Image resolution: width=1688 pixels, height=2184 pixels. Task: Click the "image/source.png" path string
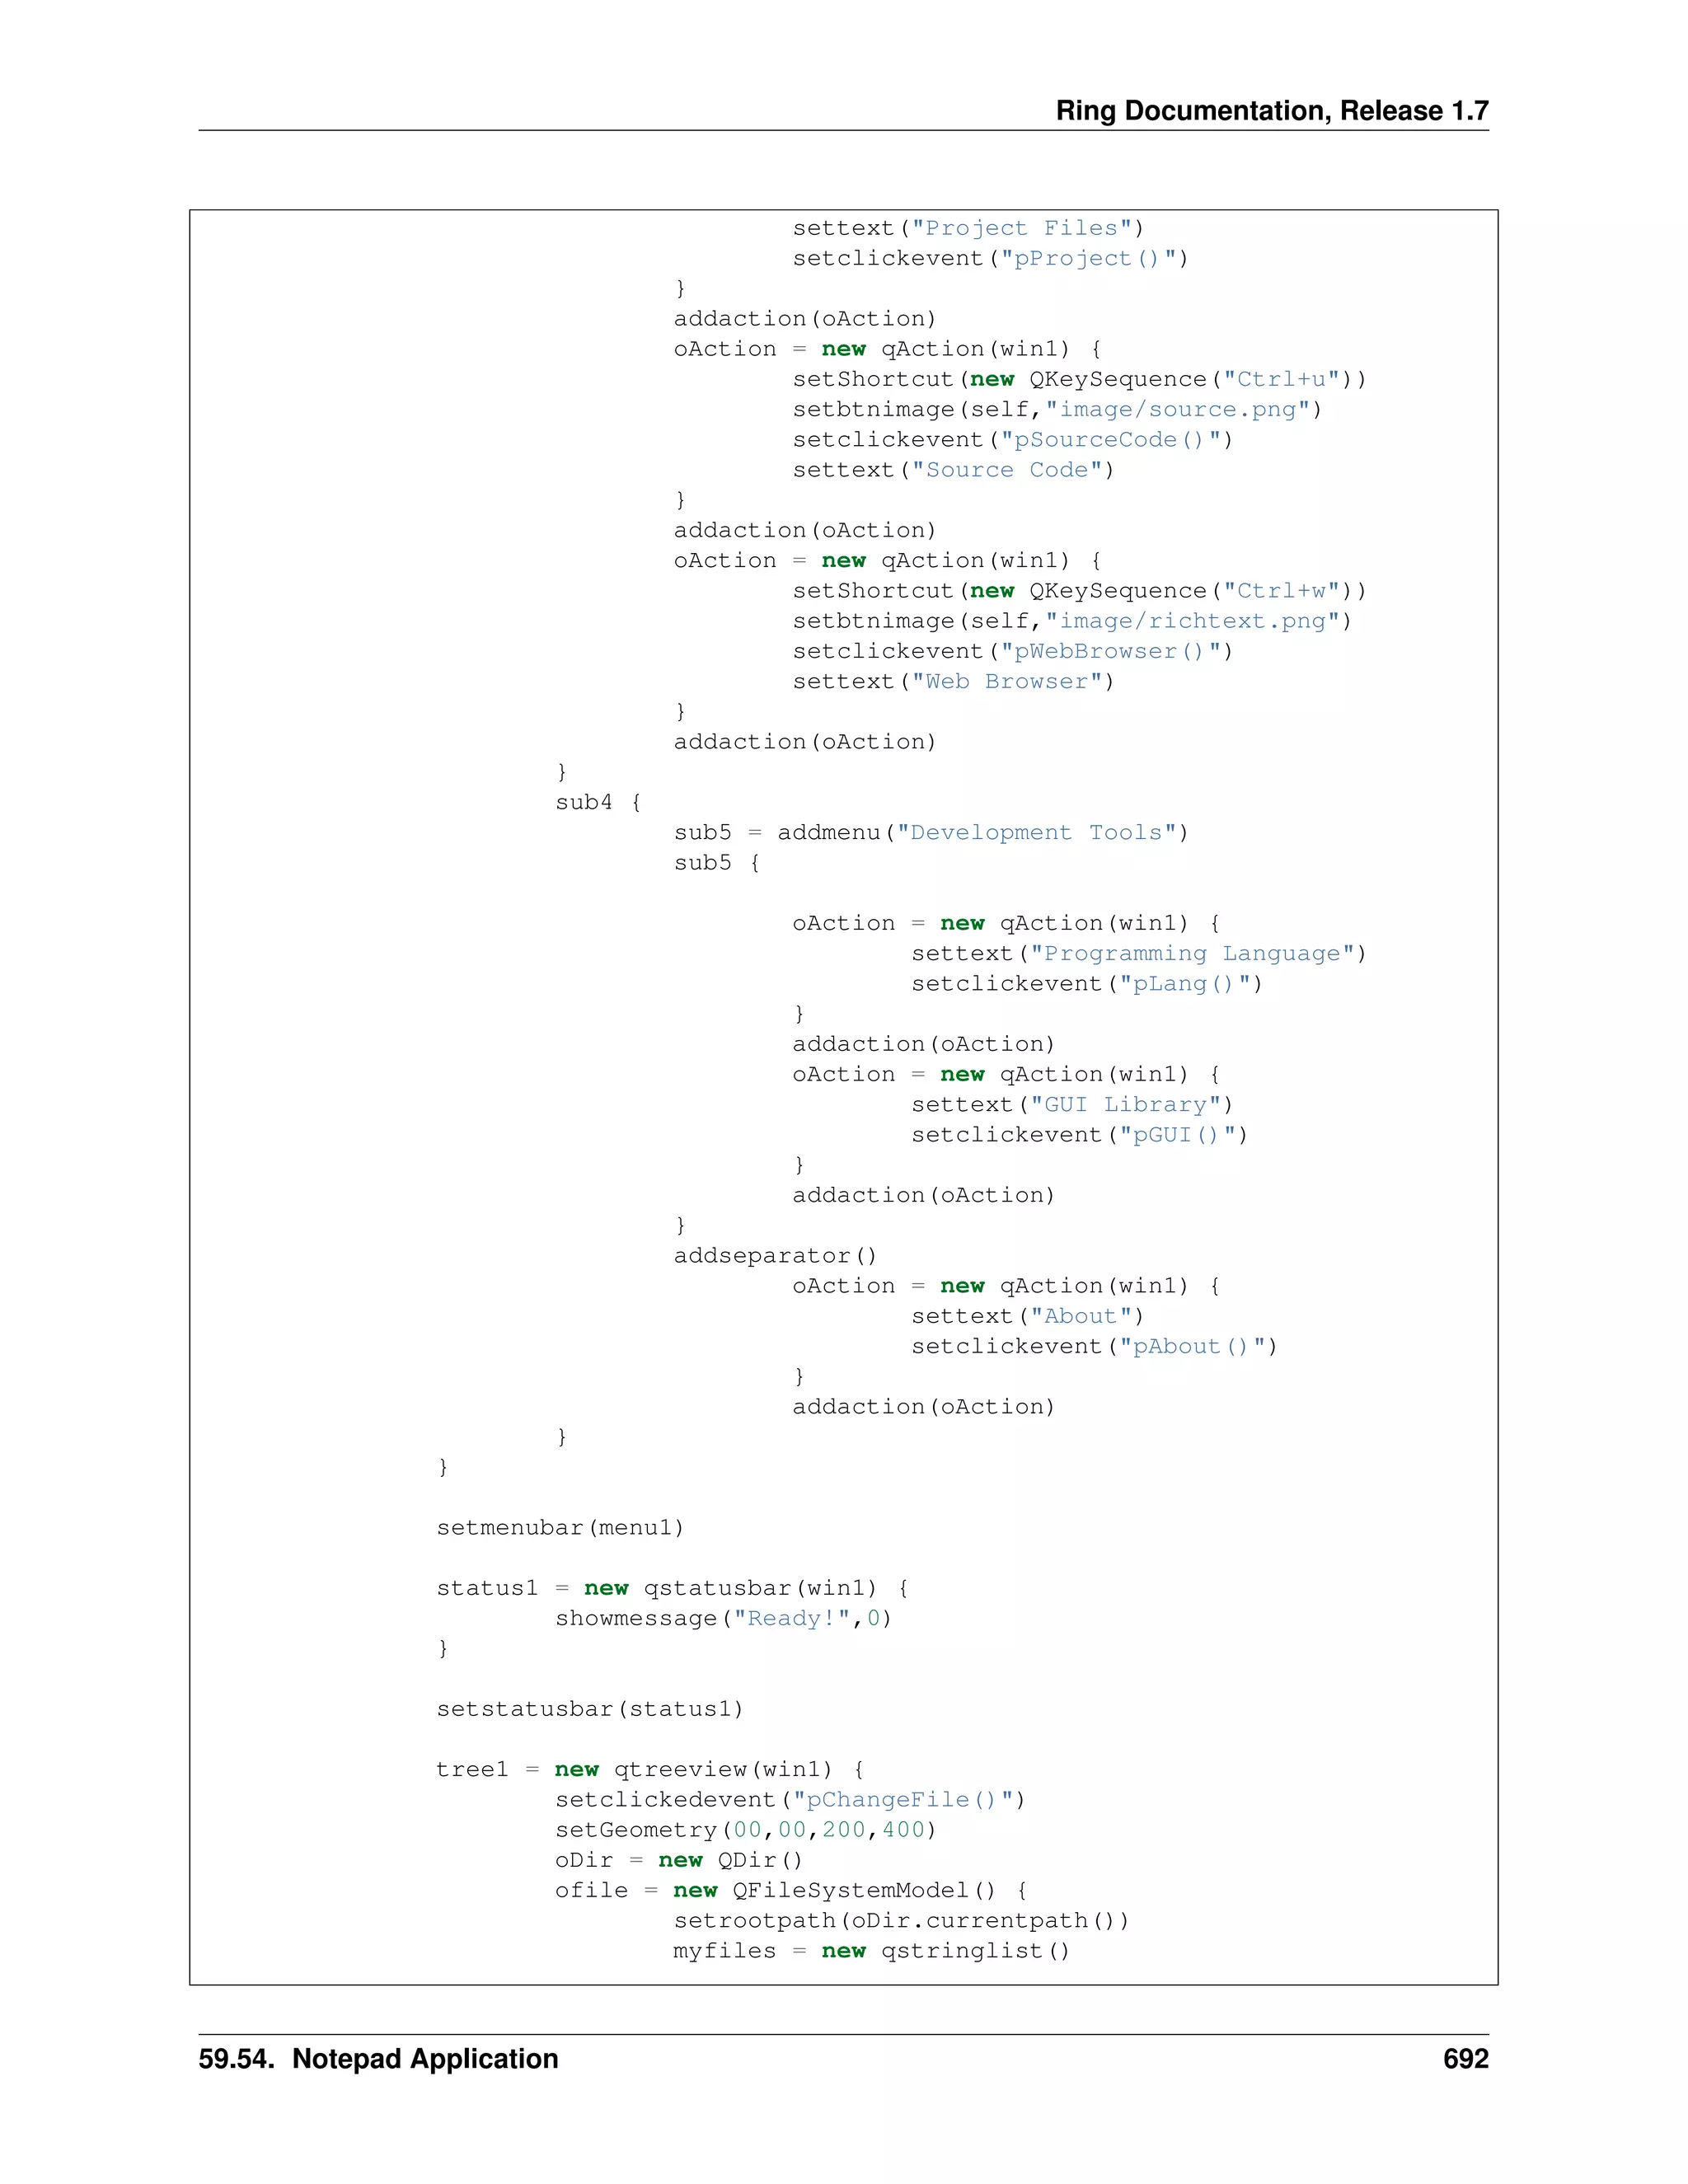[x=1177, y=409]
